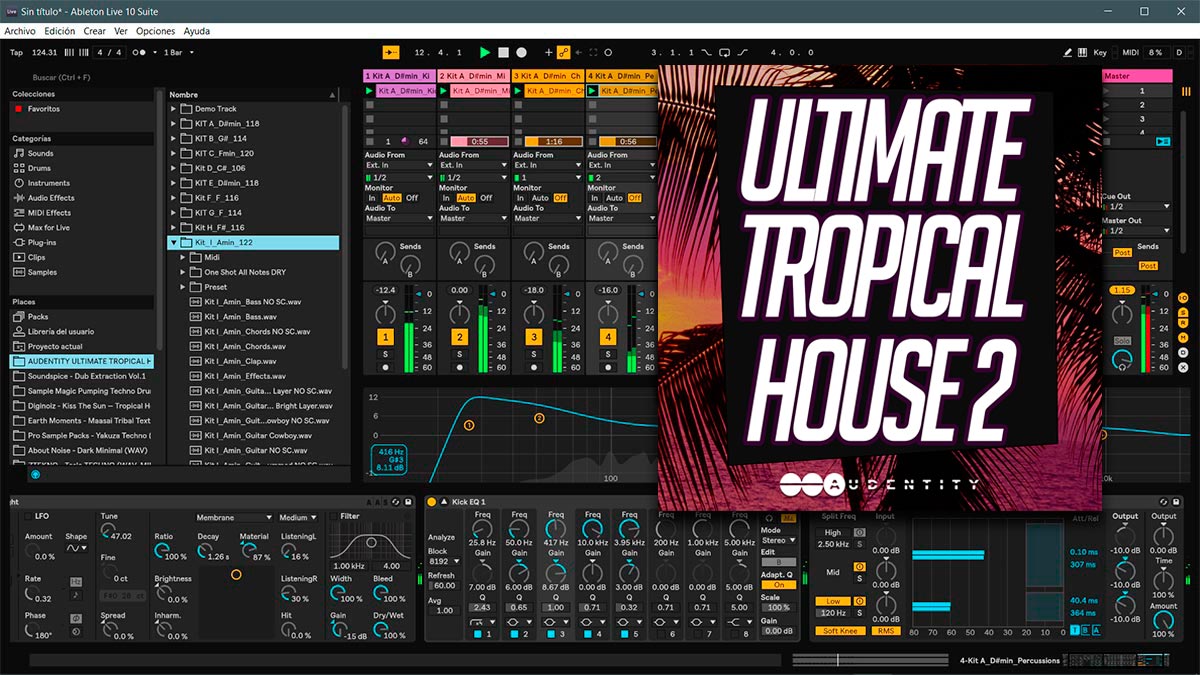Open the Cue Out 1/2 dropdown
The width and height of the screenshot is (1200, 675).
[1136, 207]
